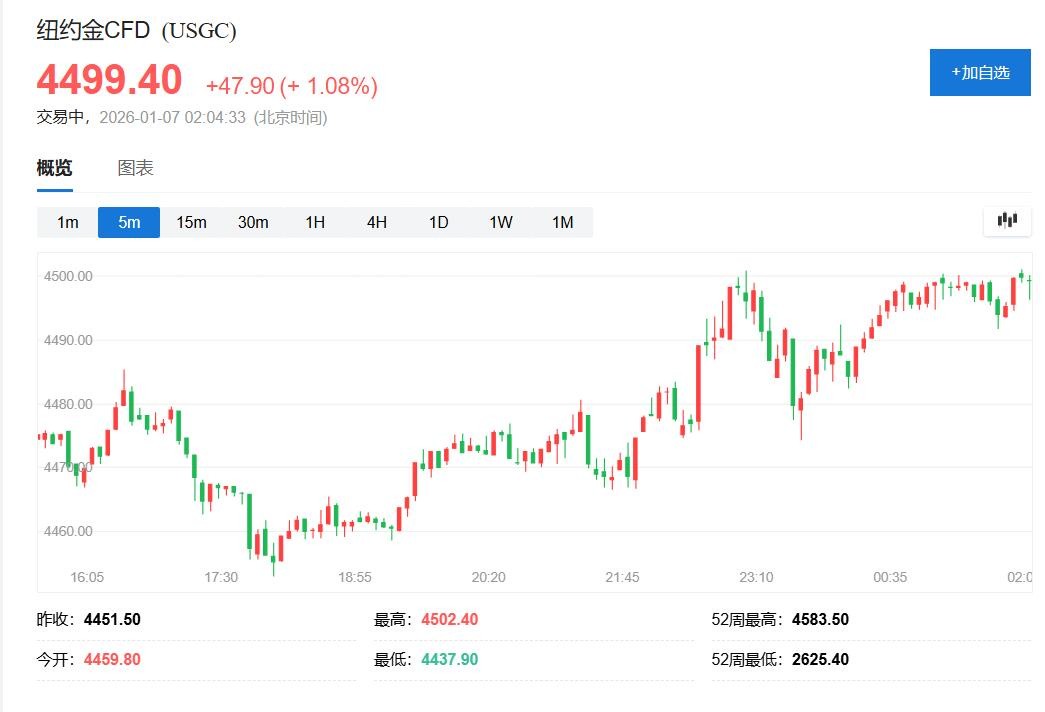Select the highlighted 5m interval
This screenshot has width=1045, height=712.
point(129,222)
